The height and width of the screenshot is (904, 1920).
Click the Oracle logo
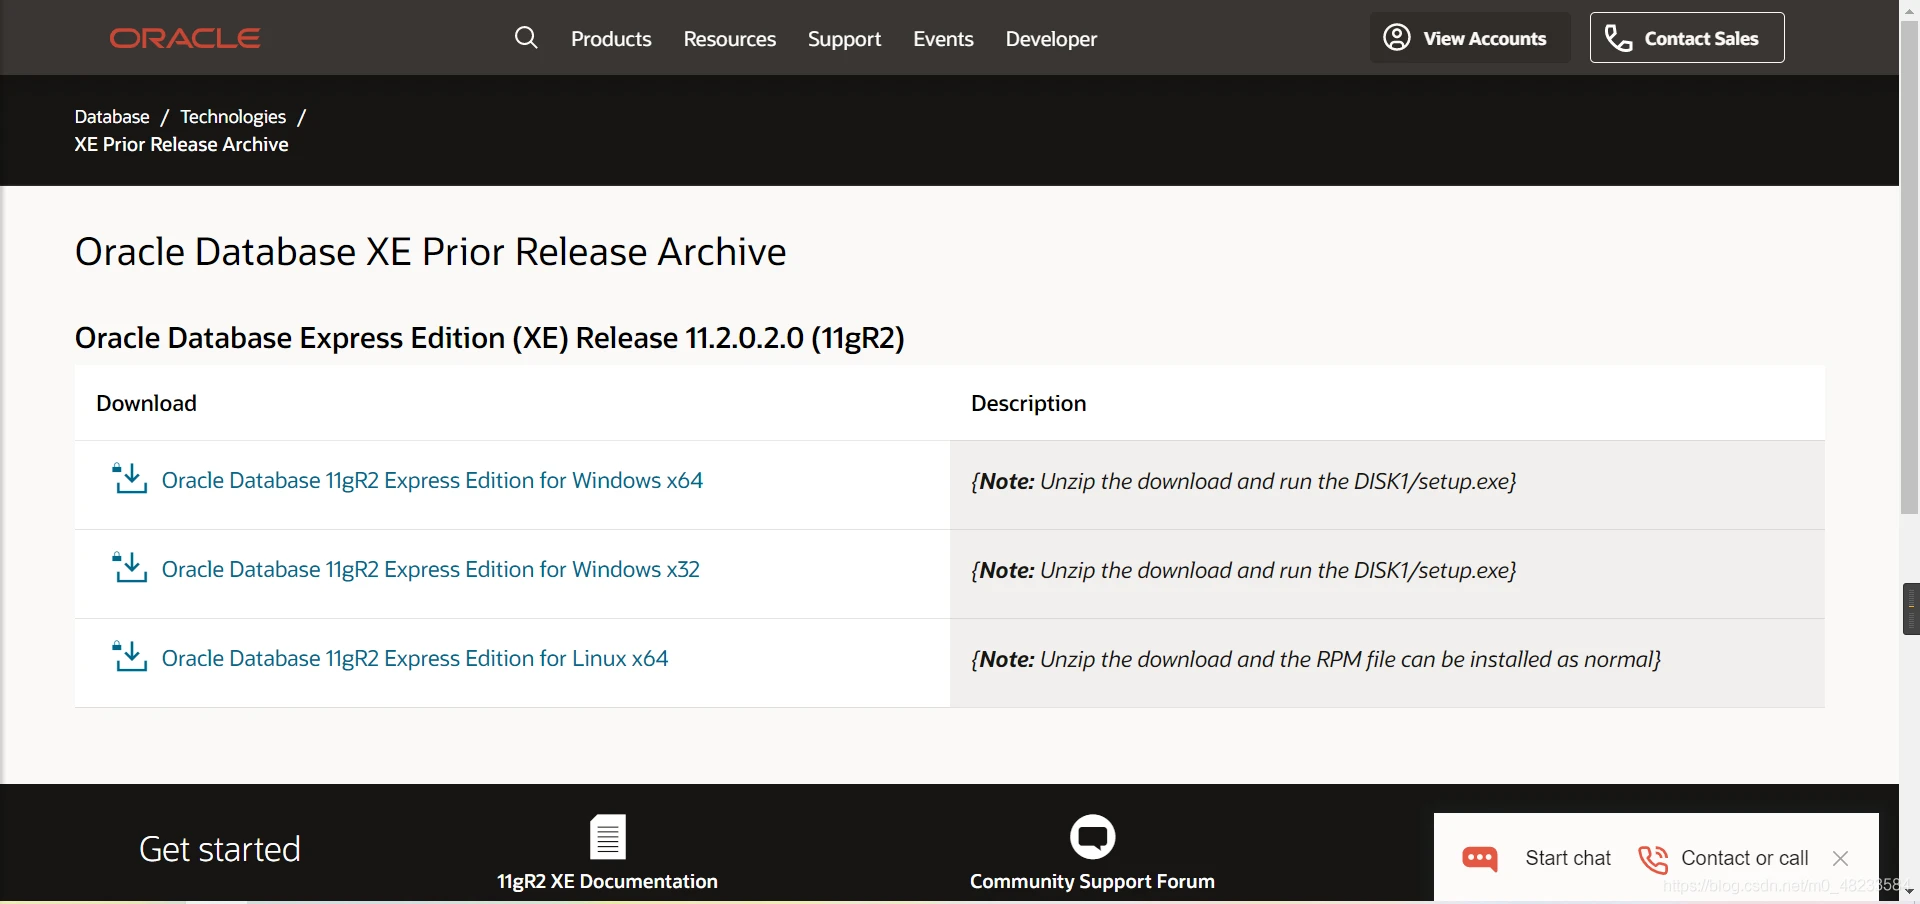185,38
